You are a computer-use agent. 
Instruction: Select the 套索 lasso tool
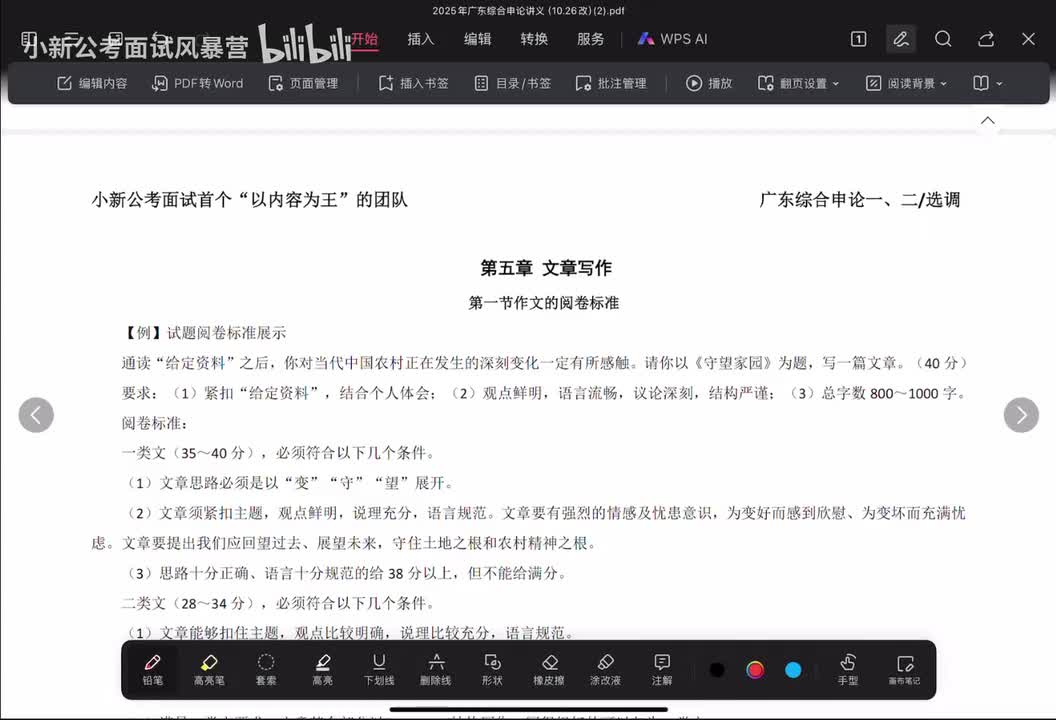[x=266, y=669]
